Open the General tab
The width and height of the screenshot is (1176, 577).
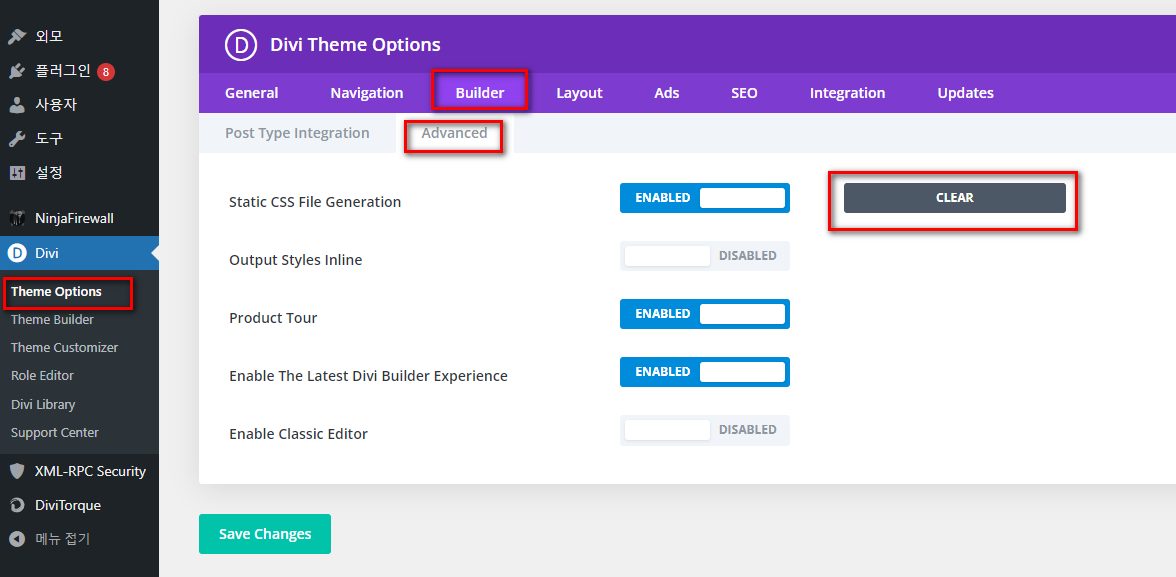pyautogui.click(x=251, y=93)
